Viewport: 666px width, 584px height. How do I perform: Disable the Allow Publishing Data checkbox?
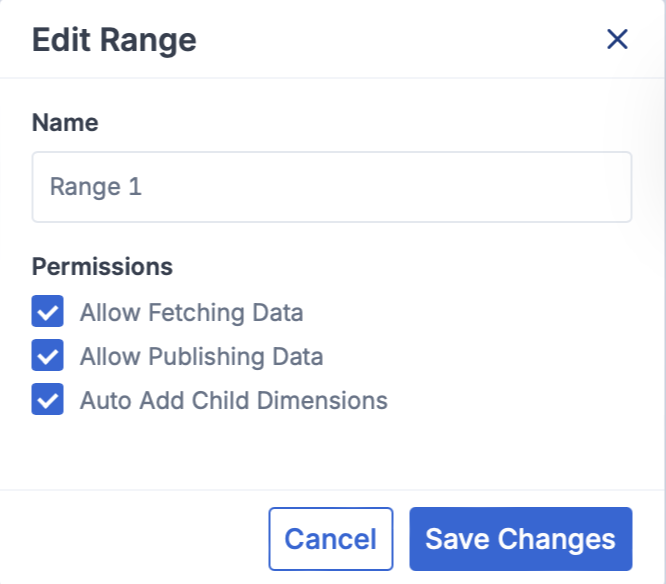(48, 356)
